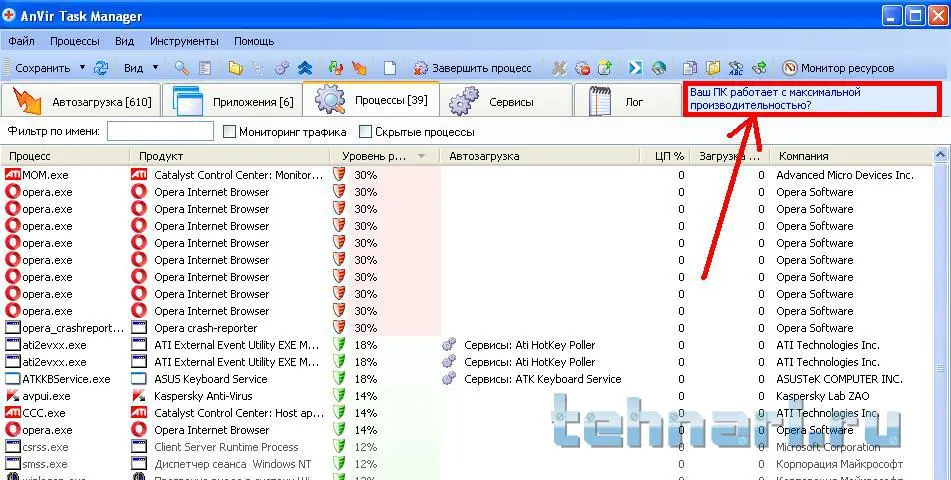This screenshot has width=951, height=480.
Task: Click the refresh arrows icon beside Сохранить
Action: 101,68
